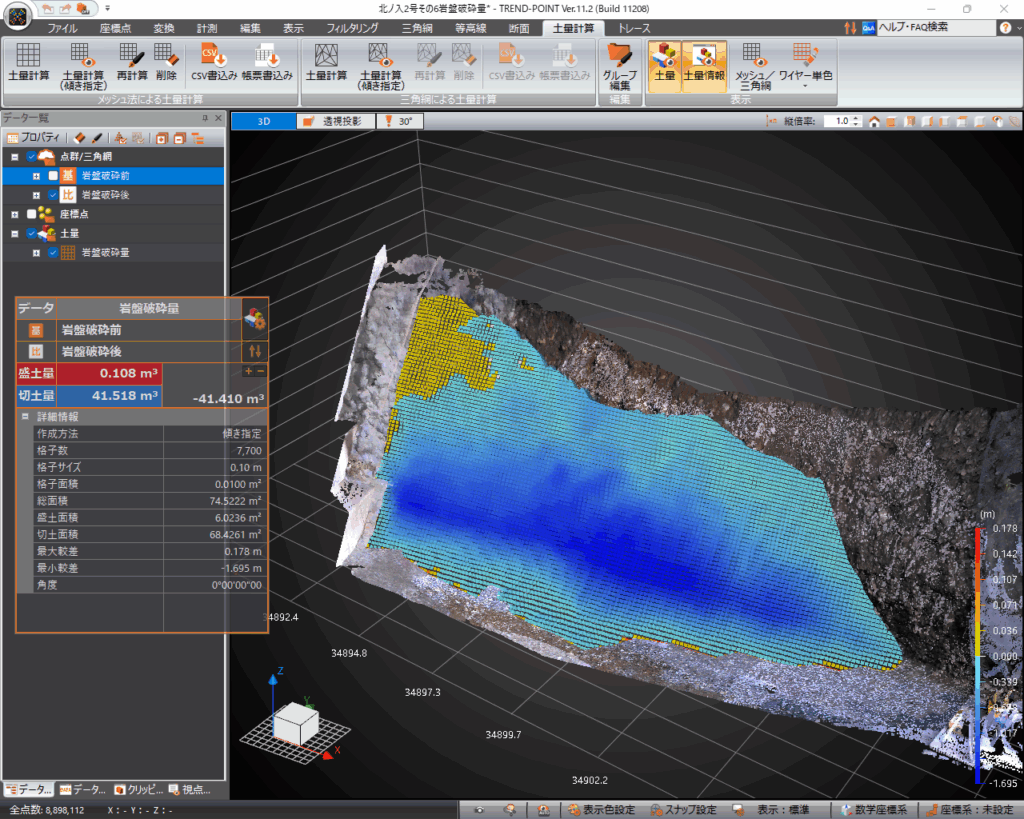This screenshot has height=819, width=1024.
Task: Close the データ一覧 panel
Action: click(x=218, y=118)
